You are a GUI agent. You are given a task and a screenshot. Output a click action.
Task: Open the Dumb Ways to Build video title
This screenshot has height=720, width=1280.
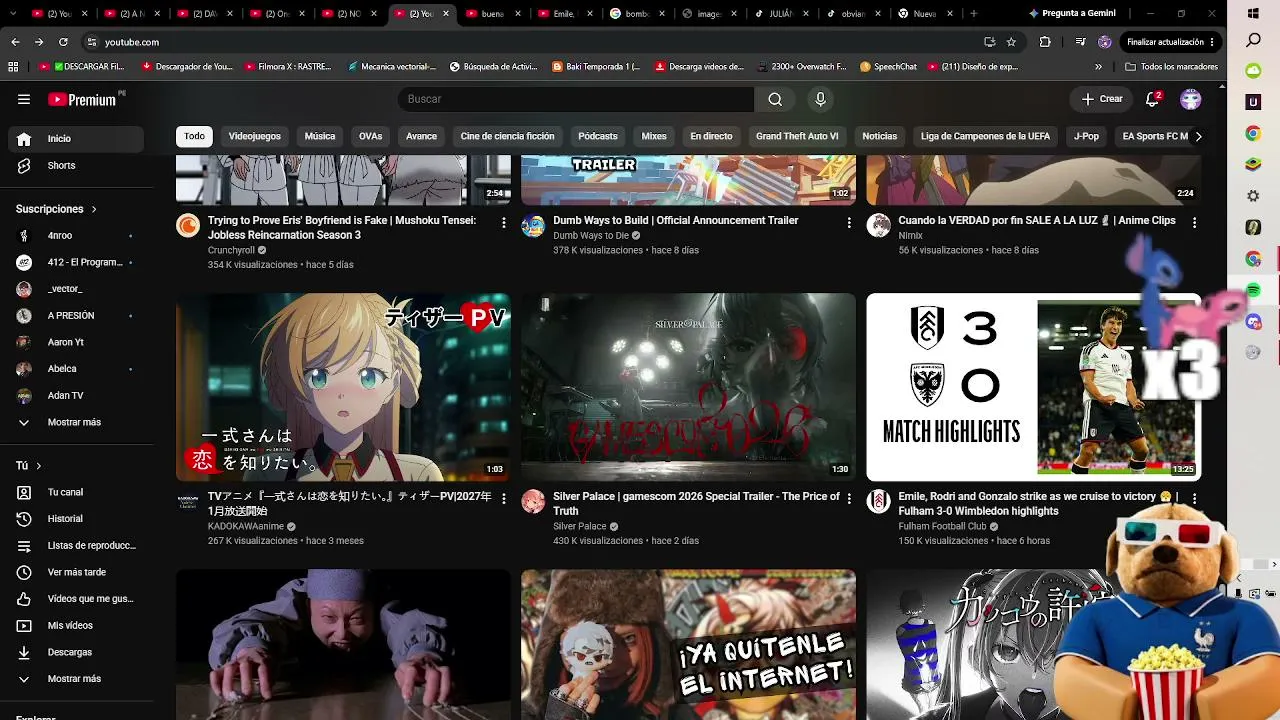click(x=675, y=220)
